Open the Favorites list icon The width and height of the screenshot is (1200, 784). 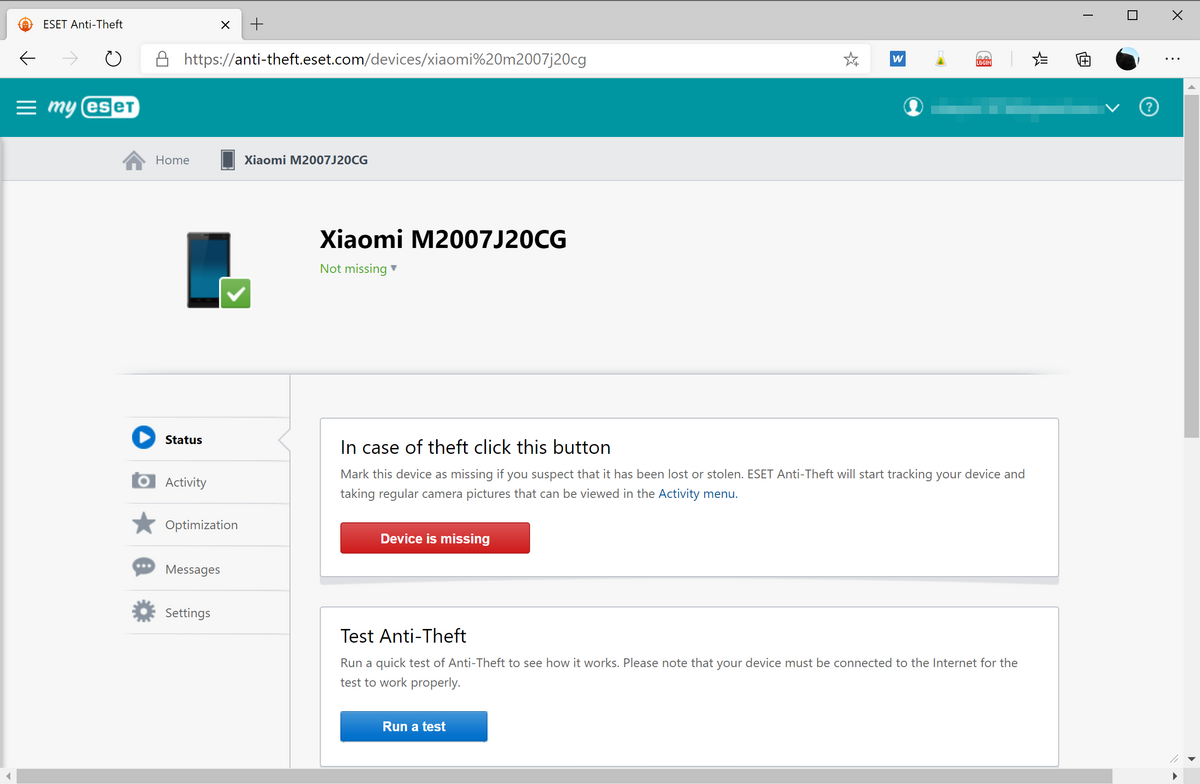pyautogui.click(x=1040, y=59)
